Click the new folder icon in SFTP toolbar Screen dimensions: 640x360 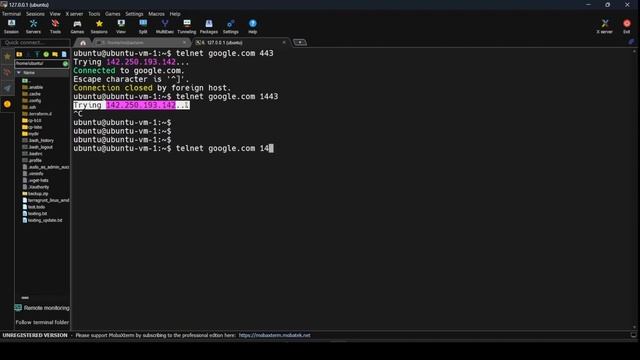(x=55, y=54)
